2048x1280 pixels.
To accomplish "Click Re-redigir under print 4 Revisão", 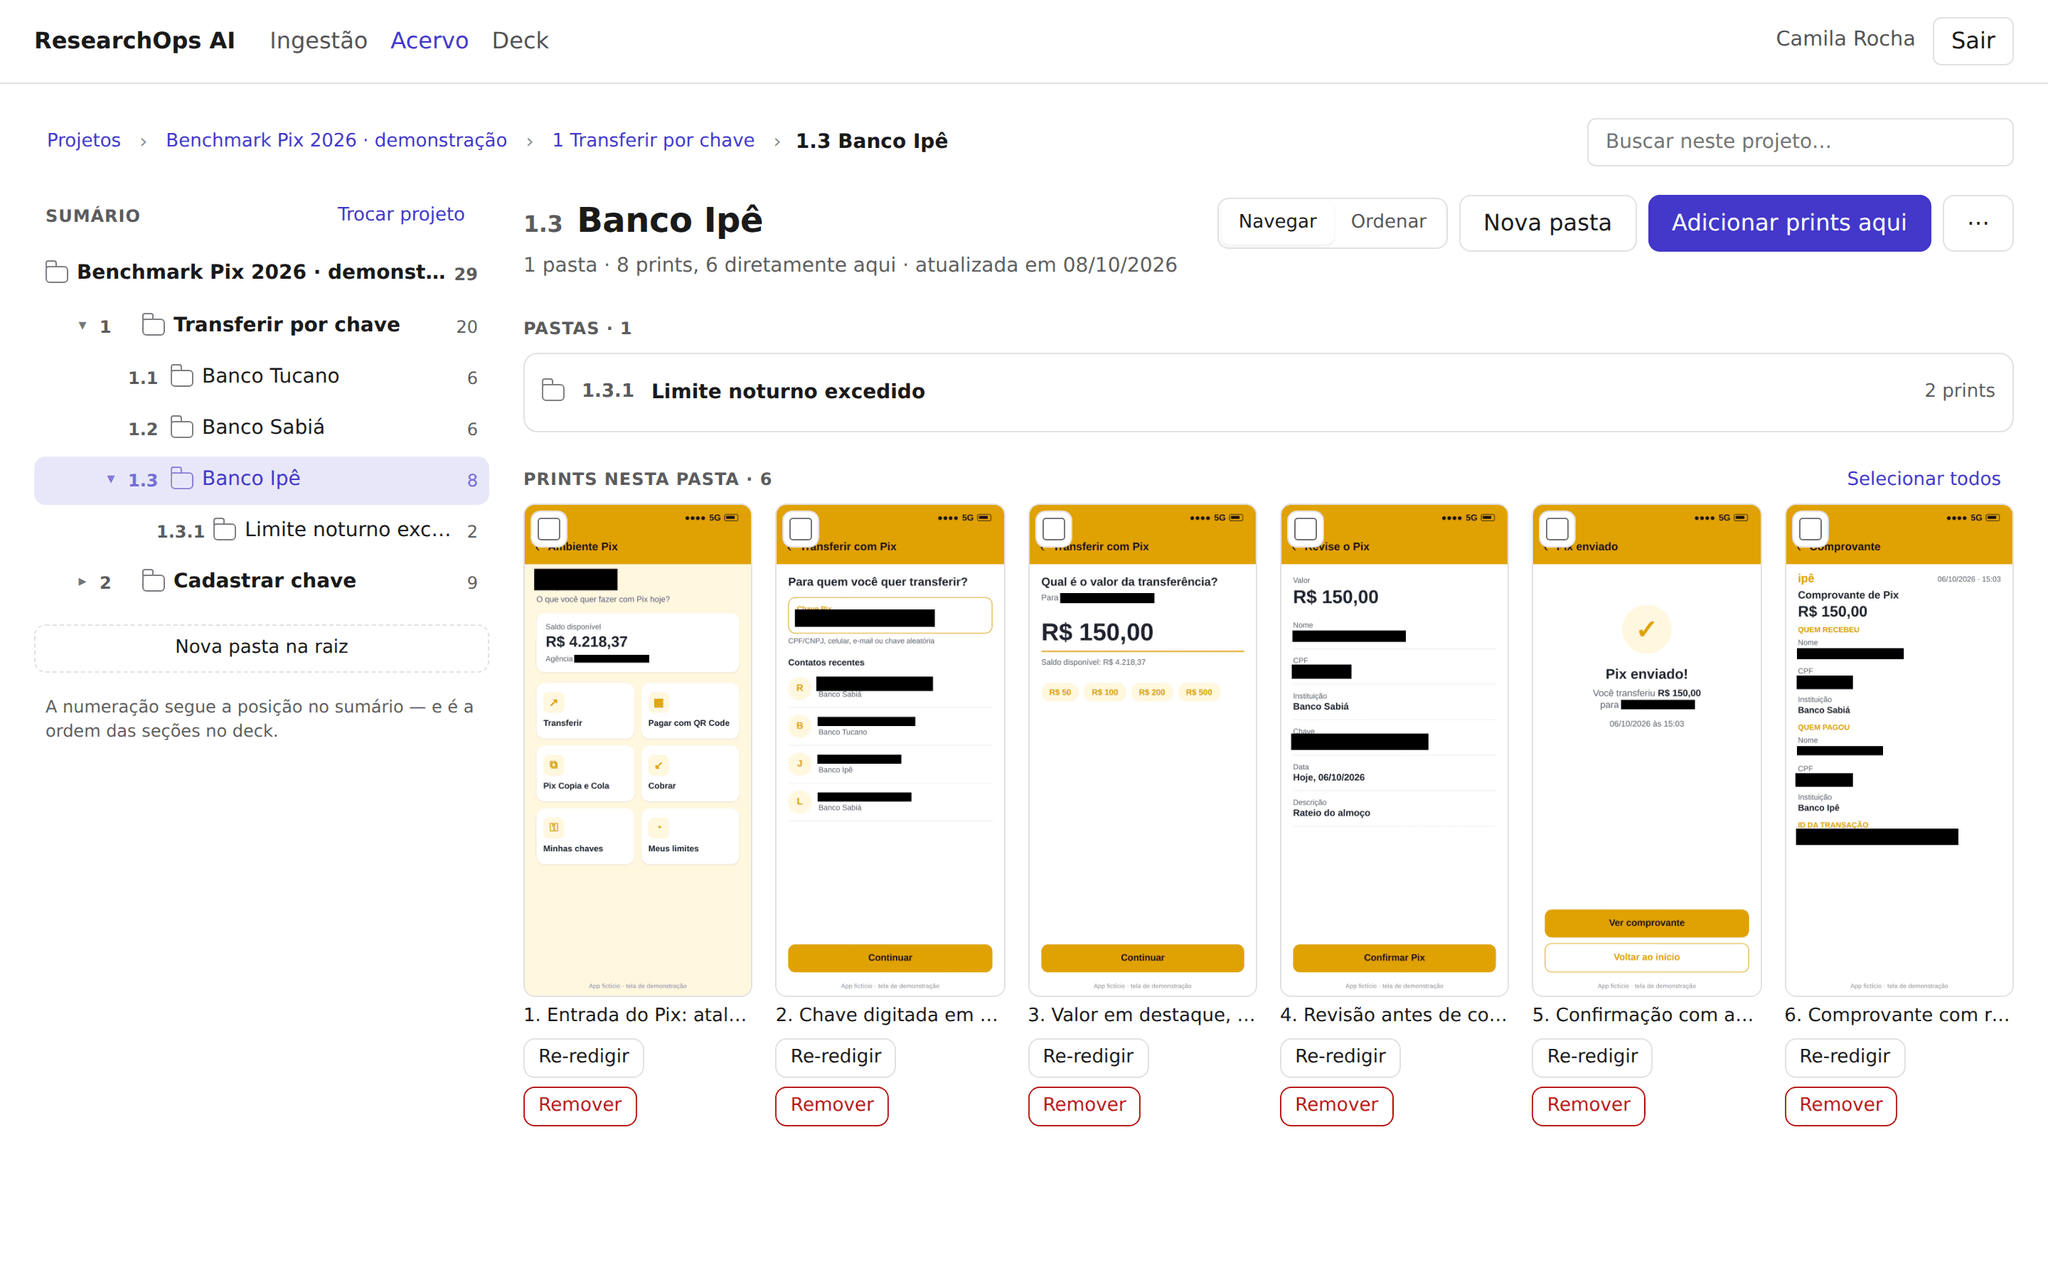I will 1340,1057.
